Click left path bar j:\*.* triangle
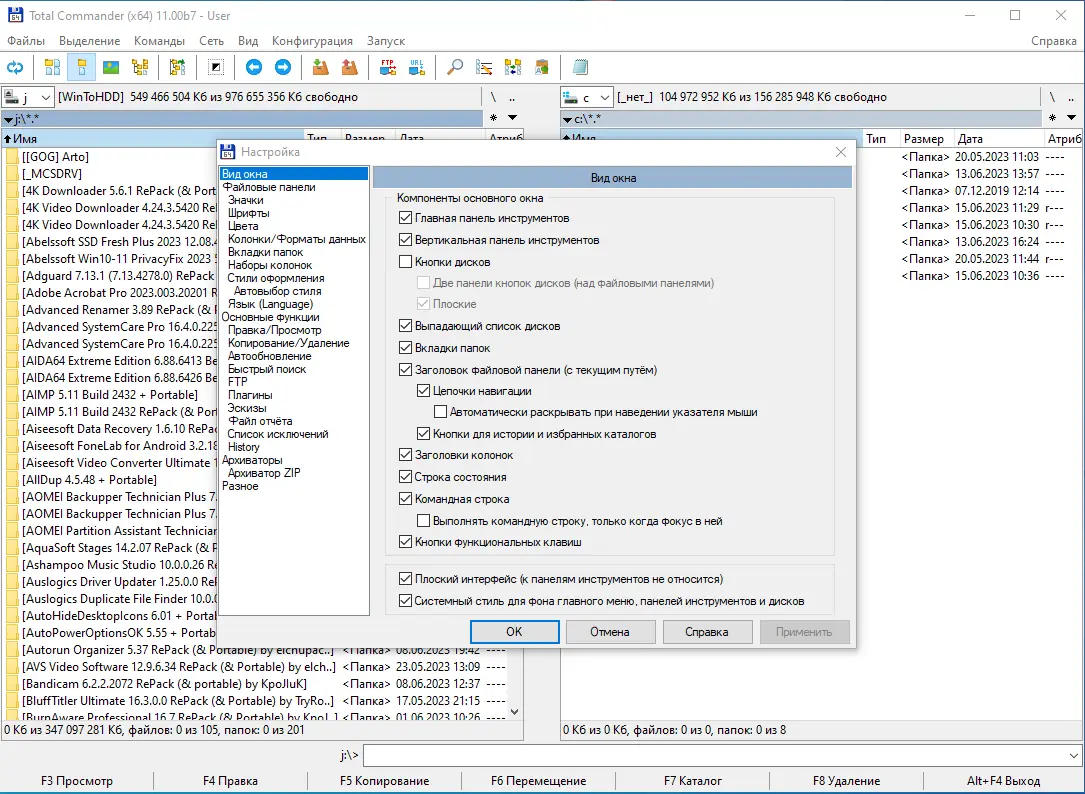The image size is (1085, 794). pyautogui.click(x=8, y=120)
